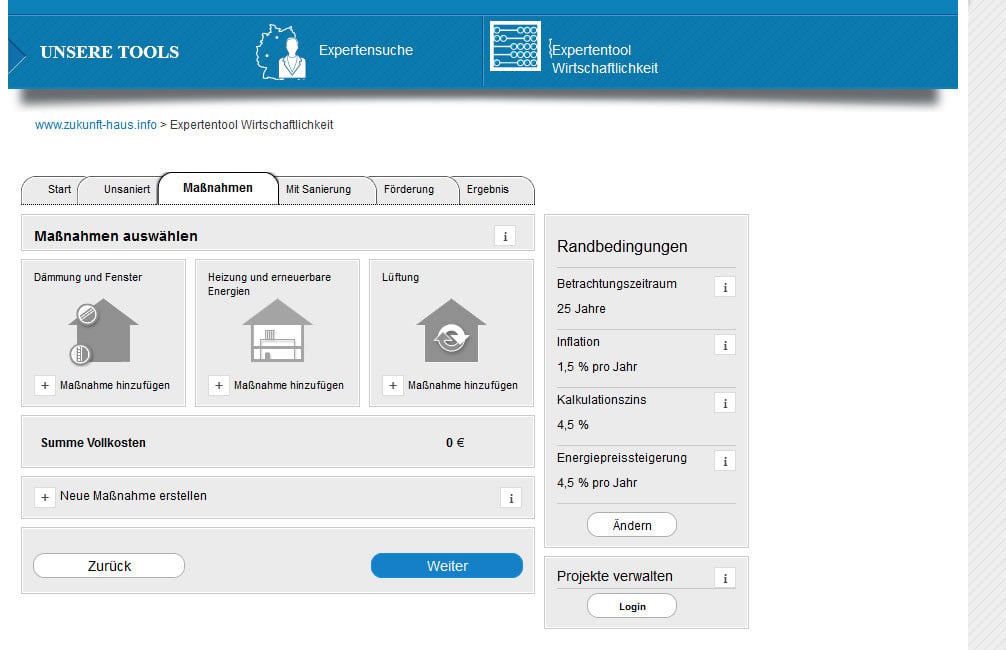Click the abacus Expertentool icon
Image resolution: width=1006 pixels, height=650 pixels.
coord(515,46)
